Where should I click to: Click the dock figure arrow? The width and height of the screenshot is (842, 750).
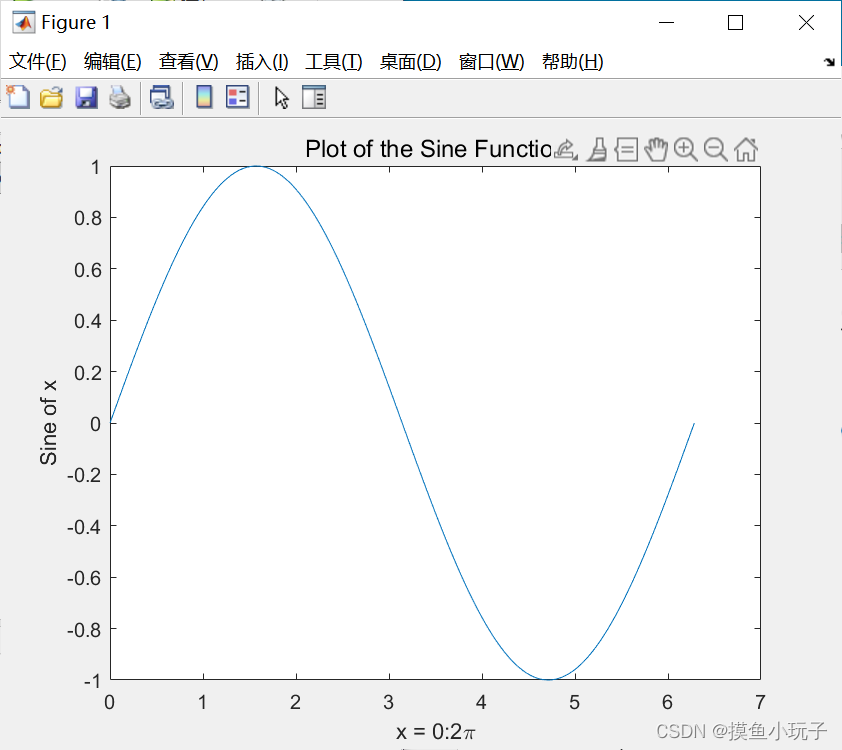[x=829, y=62]
